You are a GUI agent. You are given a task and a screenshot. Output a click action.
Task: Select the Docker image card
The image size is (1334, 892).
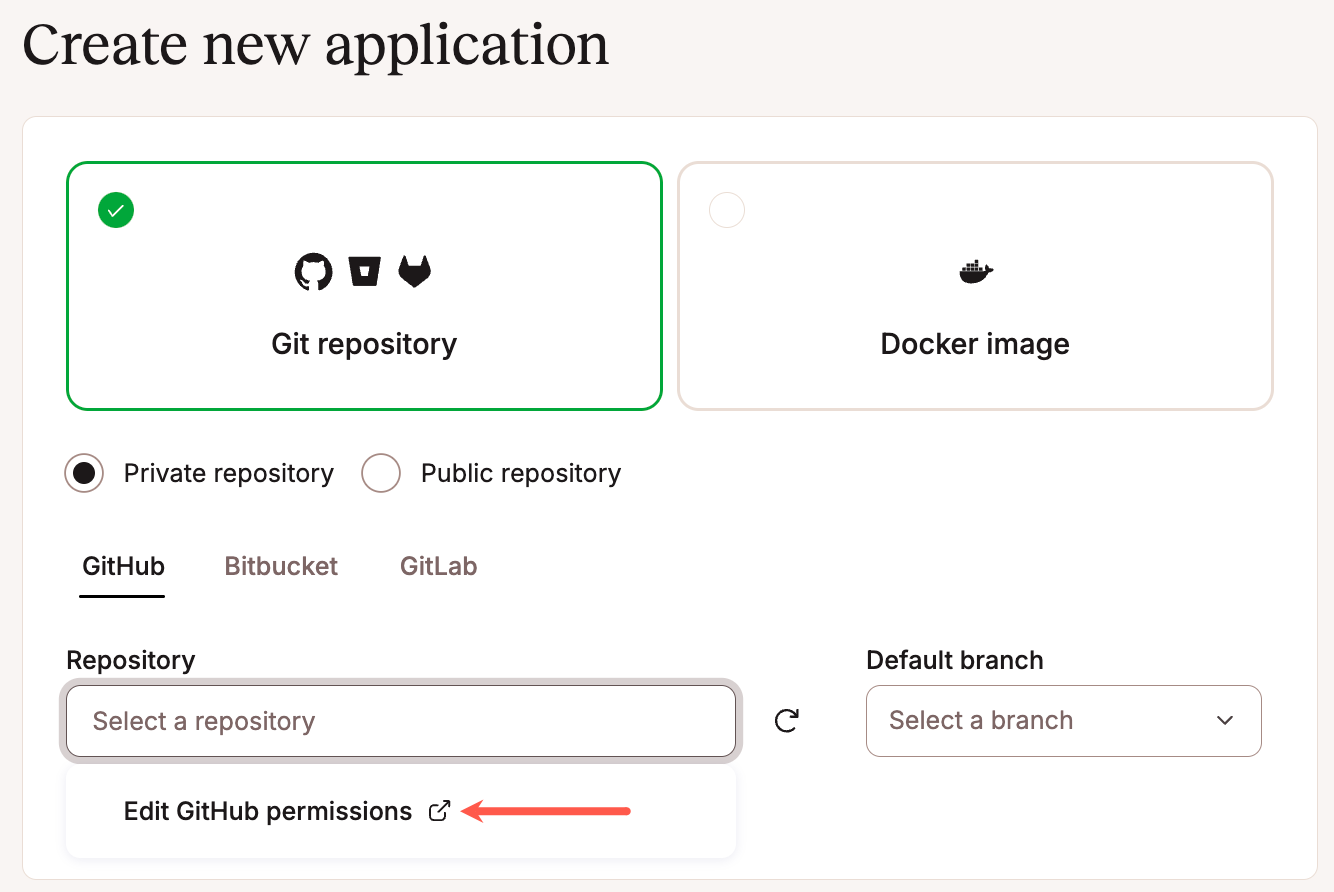click(x=974, y=344)
